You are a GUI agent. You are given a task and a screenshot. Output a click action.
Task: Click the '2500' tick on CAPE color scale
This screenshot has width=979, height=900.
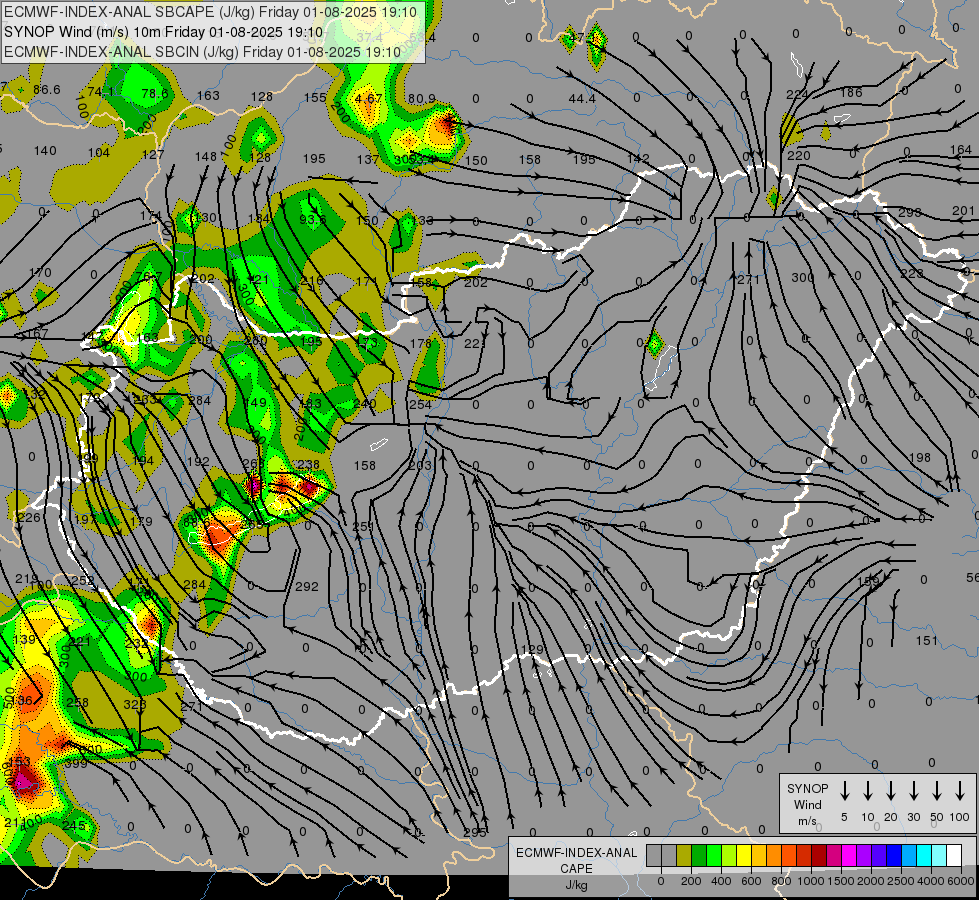click(x=900, y=881)
